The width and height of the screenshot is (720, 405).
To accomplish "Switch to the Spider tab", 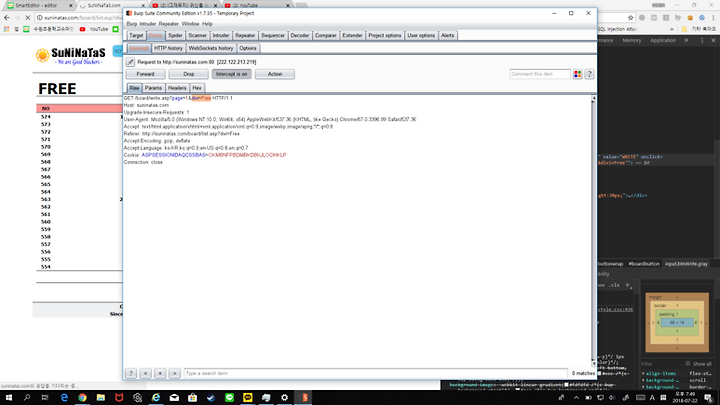I will tap(175, 35).
